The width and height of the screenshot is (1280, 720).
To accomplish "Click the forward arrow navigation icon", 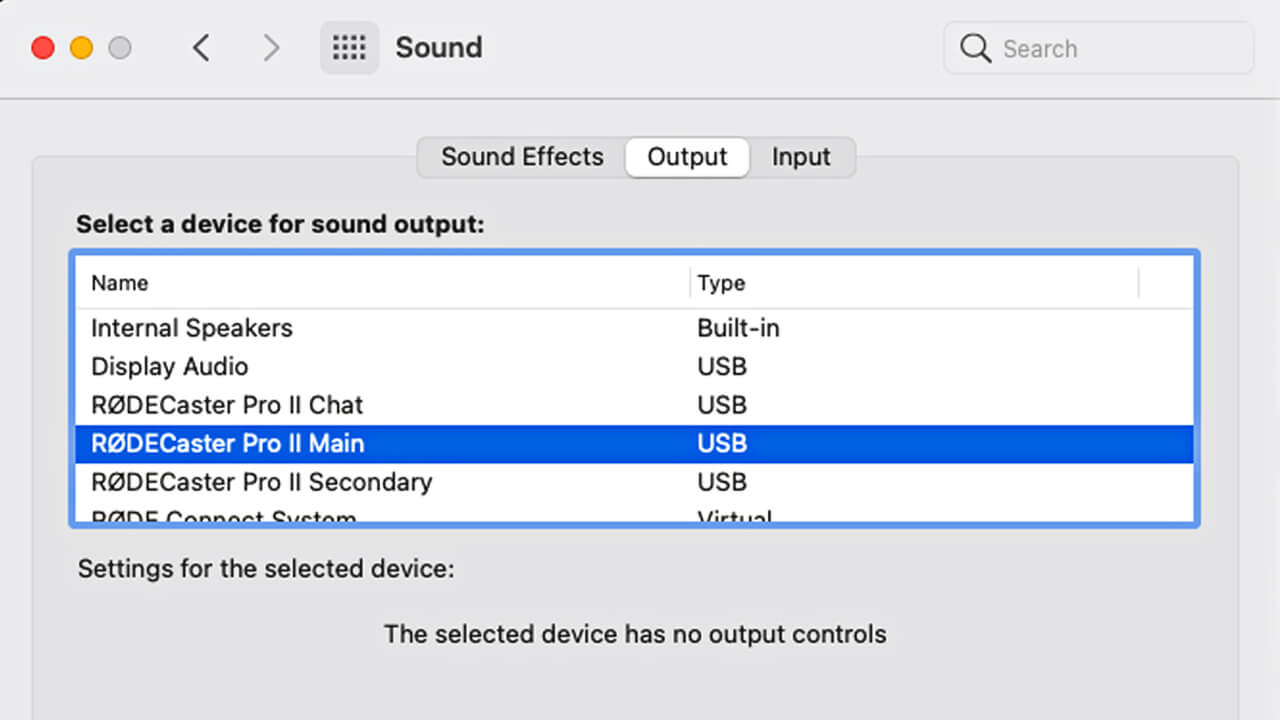I will (271, 48).
